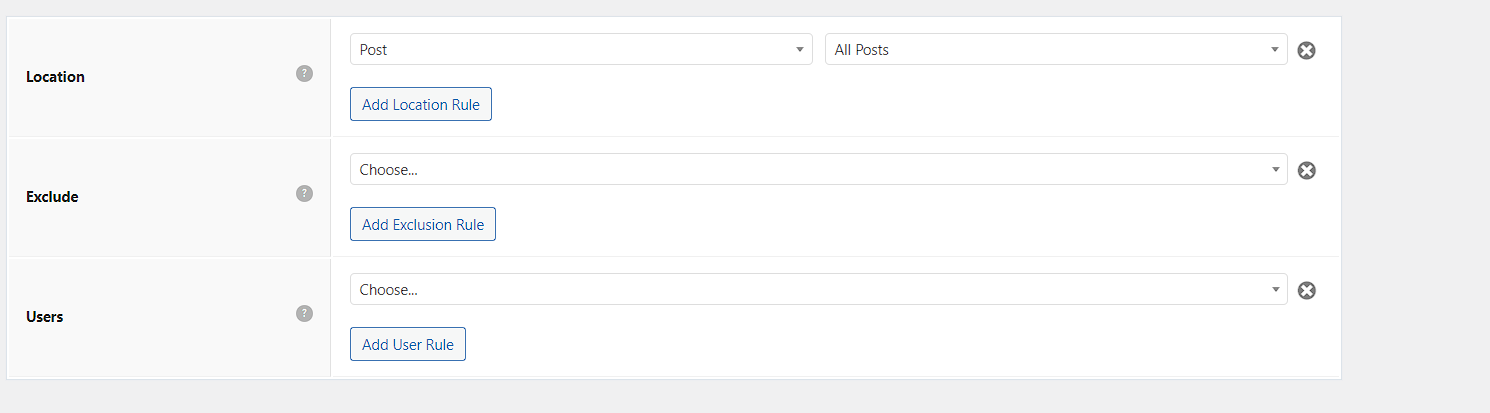Remove the user rule row
Image resolution: width=1490 pixels, height=413 pixels.
1306,290
